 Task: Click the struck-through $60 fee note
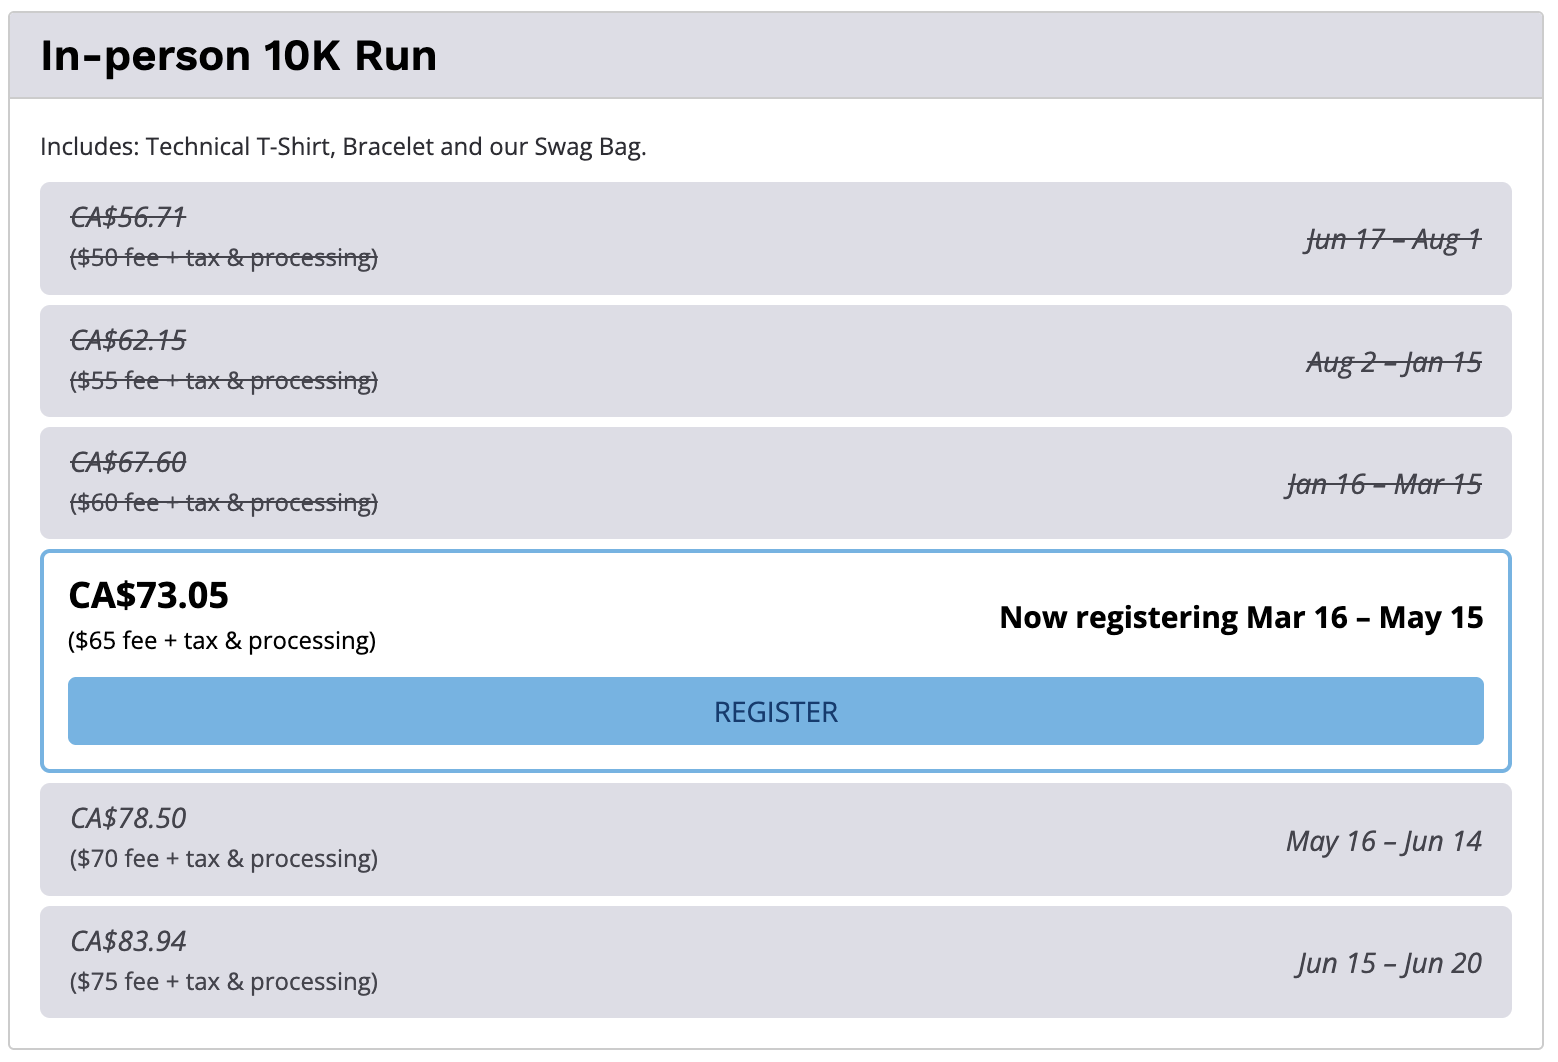[x=223, y=503]
